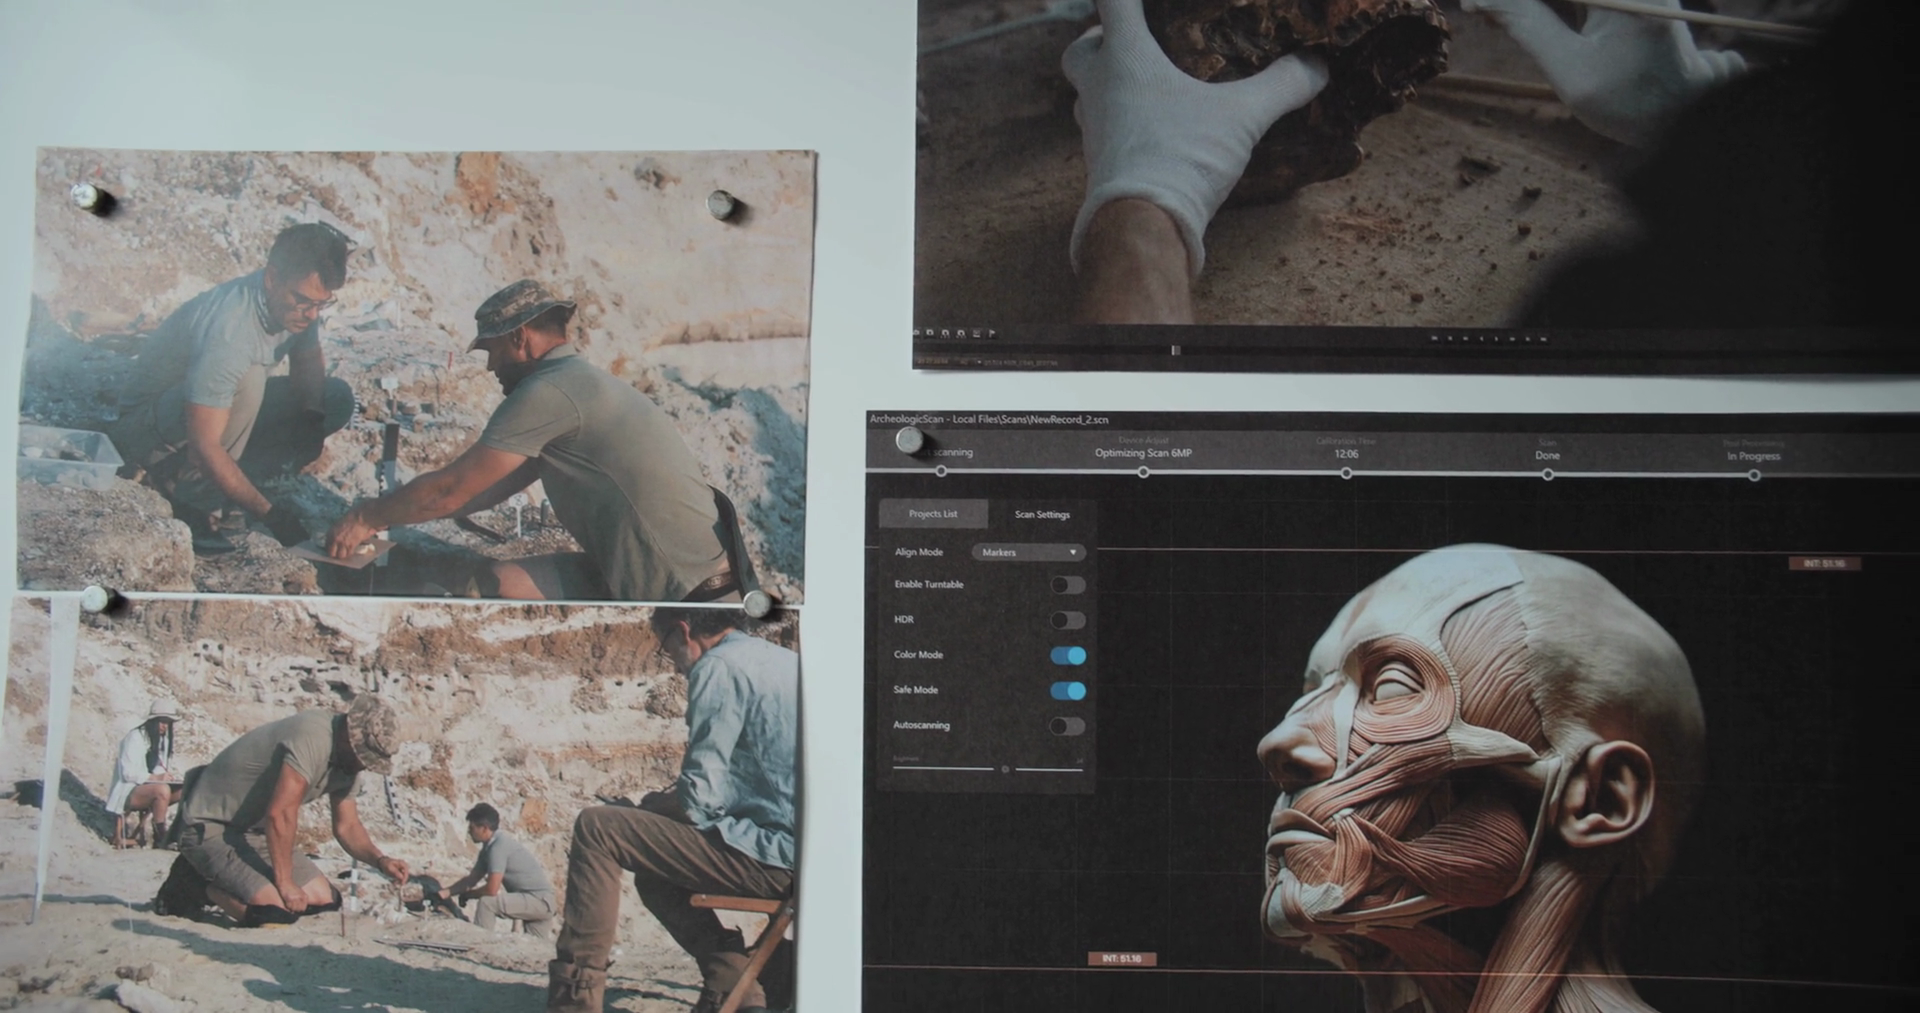Screen dimensions: 1920x1013
Task: Select the Scan Done step node
Action: pos(1547,474)
